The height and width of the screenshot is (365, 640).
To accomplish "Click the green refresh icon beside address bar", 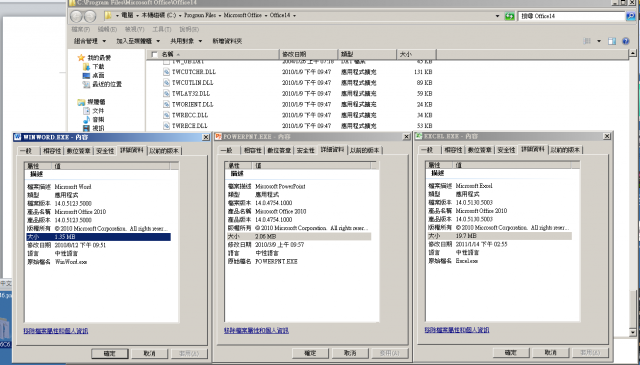I will coord(509,16).
